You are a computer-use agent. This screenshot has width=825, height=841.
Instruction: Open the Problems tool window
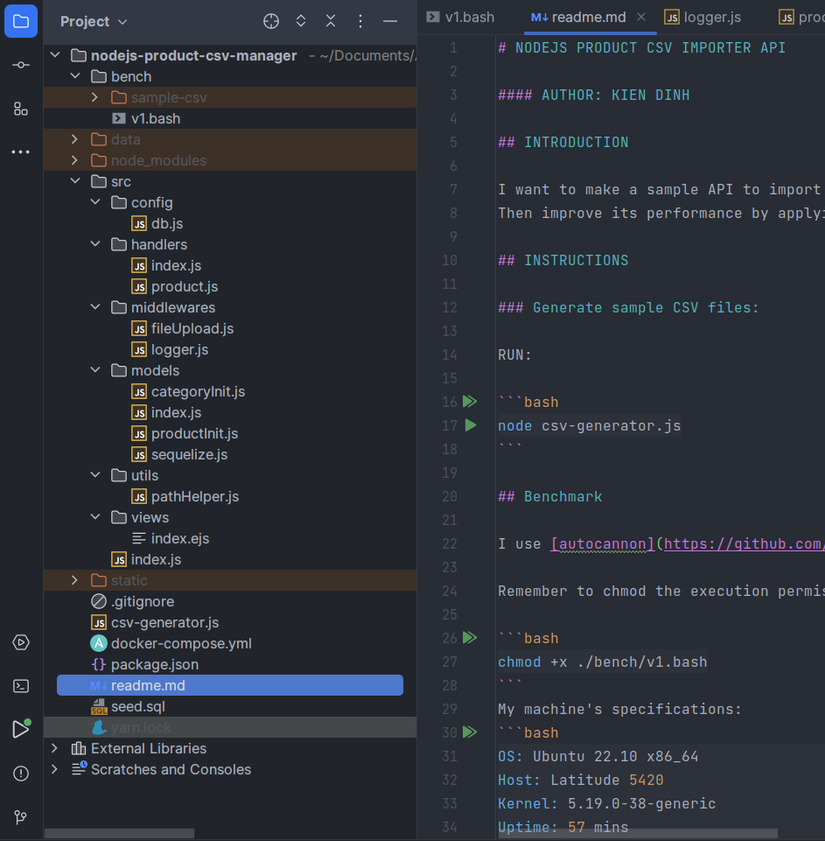(x=20, y=771)
